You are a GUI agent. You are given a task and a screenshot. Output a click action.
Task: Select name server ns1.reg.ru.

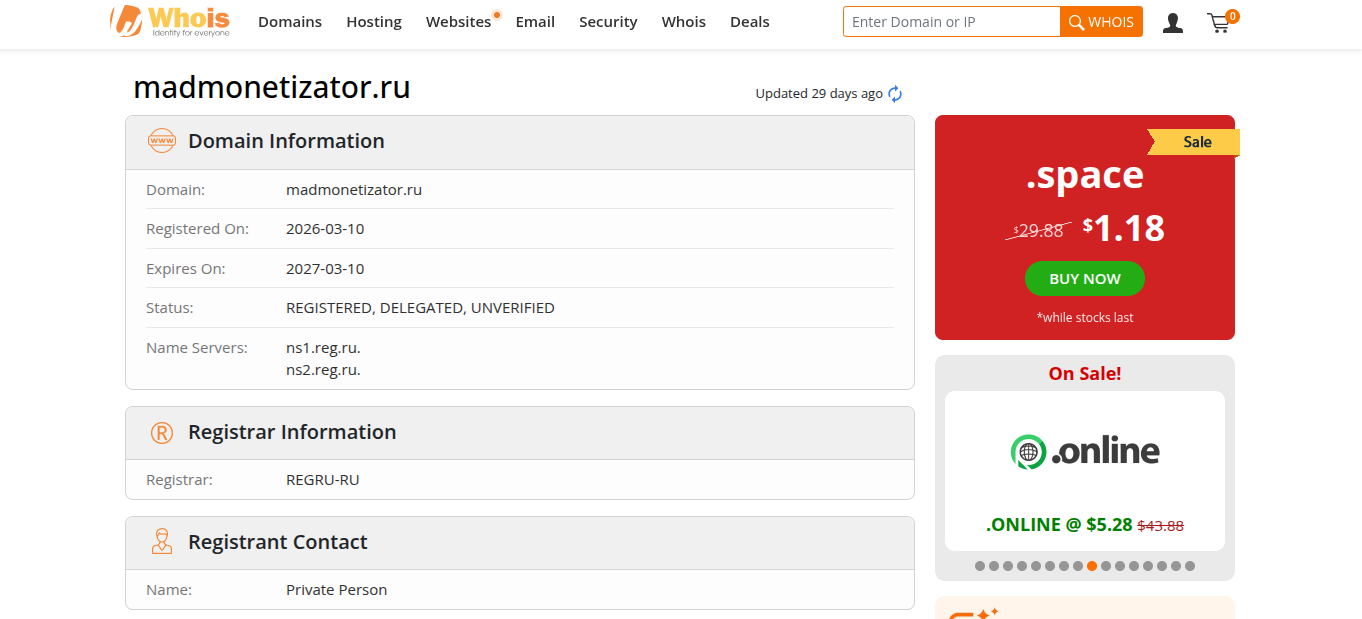323,348
